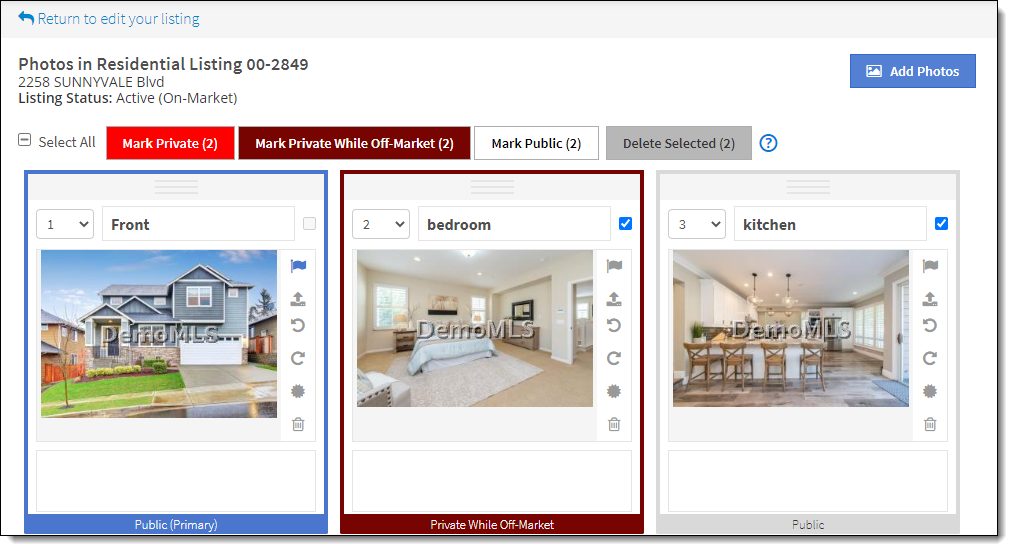Viewport: 1013px width, 551px height.
Task: Upload replacement image for bedroom photo
Action: pyautogui.click(x=614, y=298)
